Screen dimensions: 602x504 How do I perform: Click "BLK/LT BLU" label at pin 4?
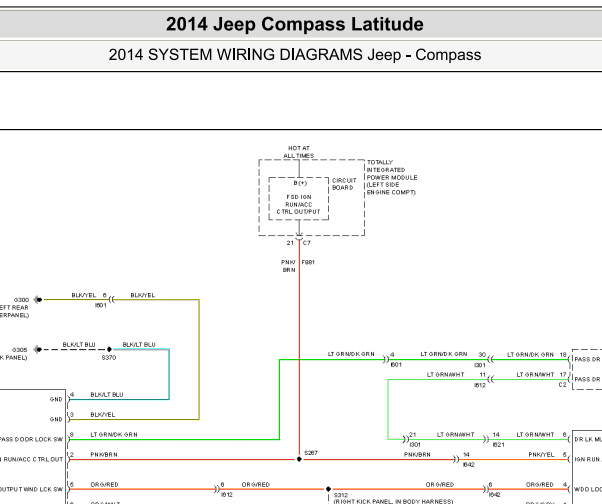click(x=107, y=395)
